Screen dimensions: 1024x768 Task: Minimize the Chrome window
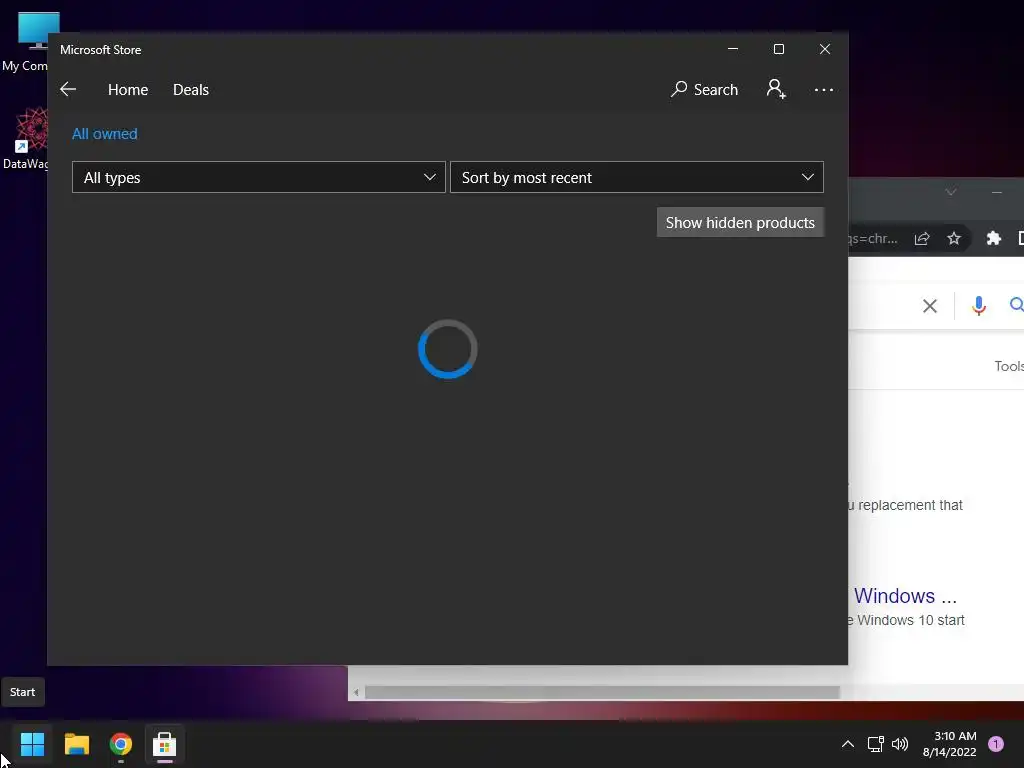point(997,192)
